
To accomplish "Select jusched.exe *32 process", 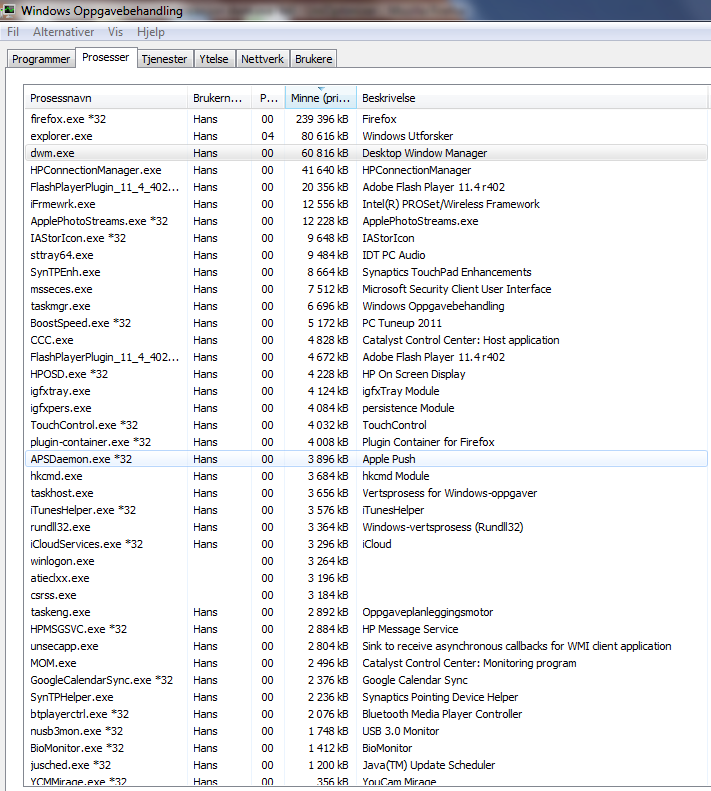I will [x=366, y=765].
